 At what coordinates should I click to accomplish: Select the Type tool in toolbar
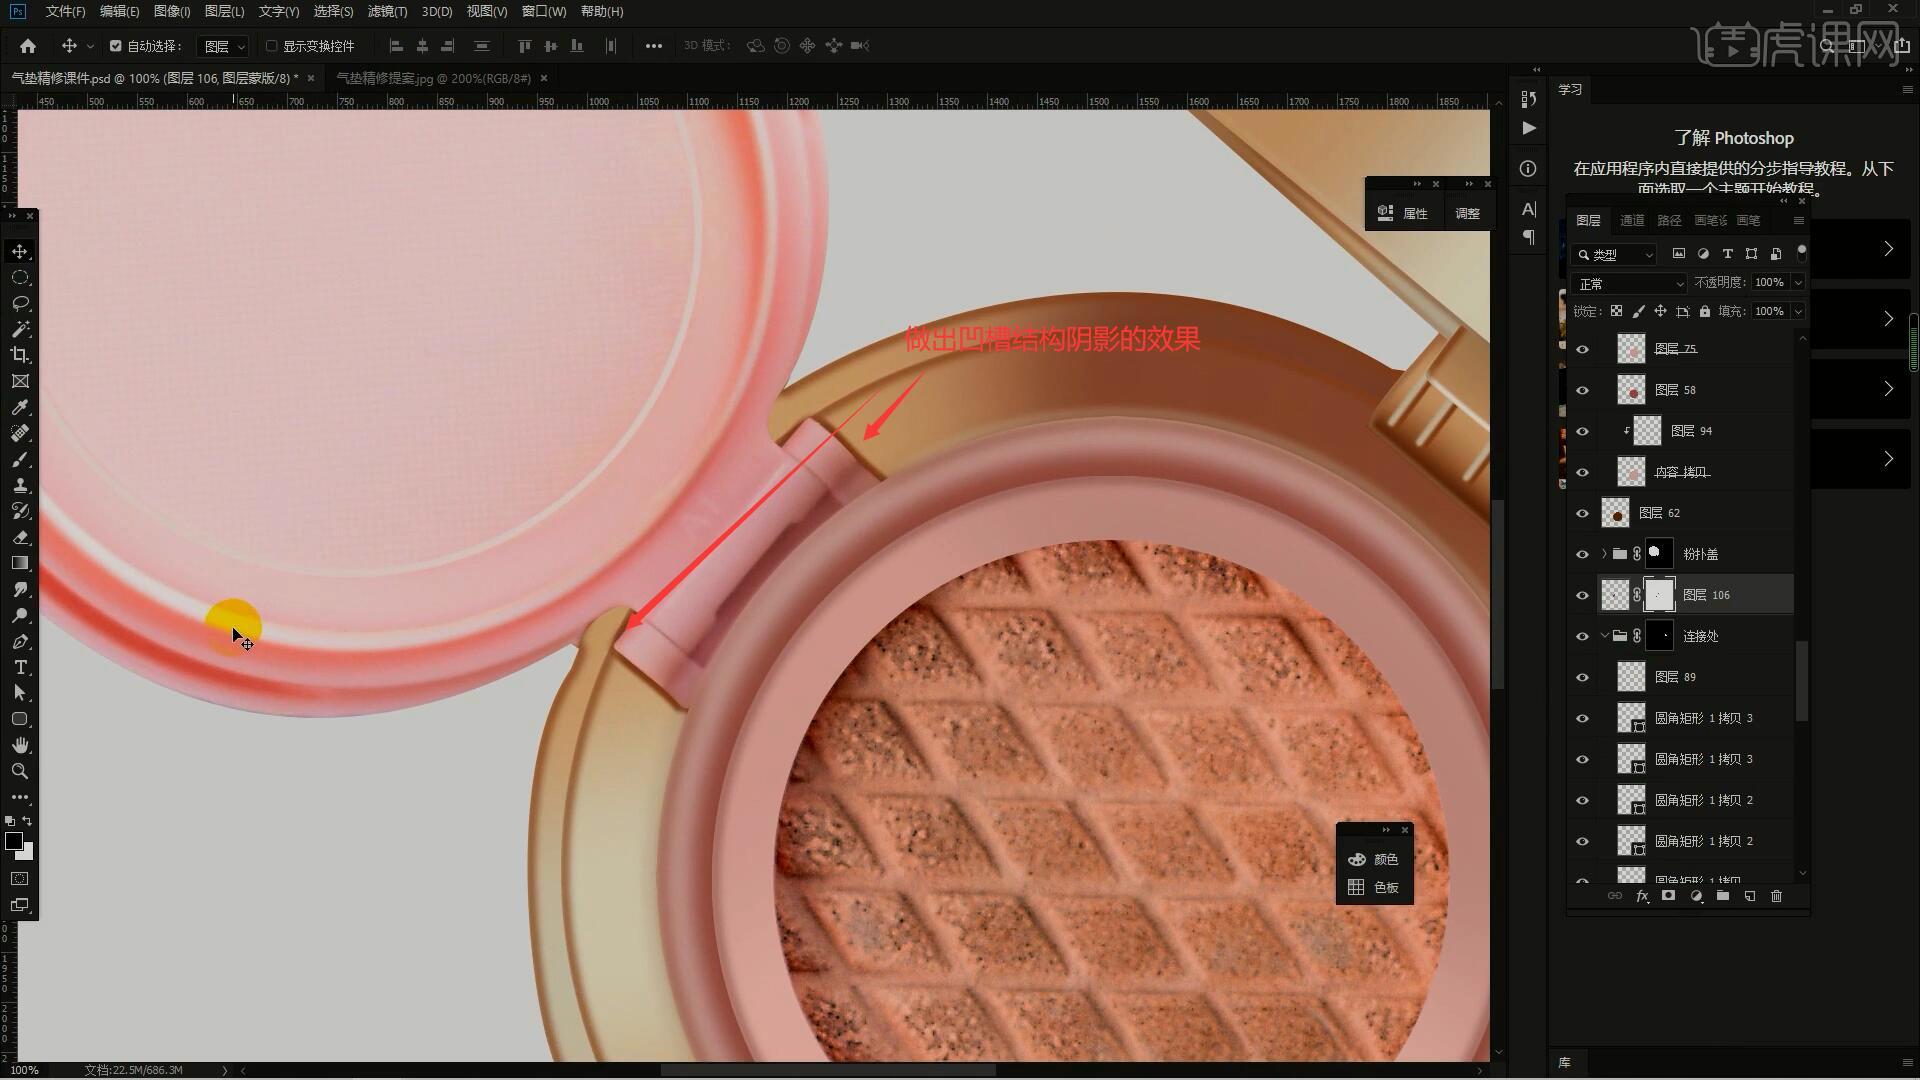tap(20, 667)
